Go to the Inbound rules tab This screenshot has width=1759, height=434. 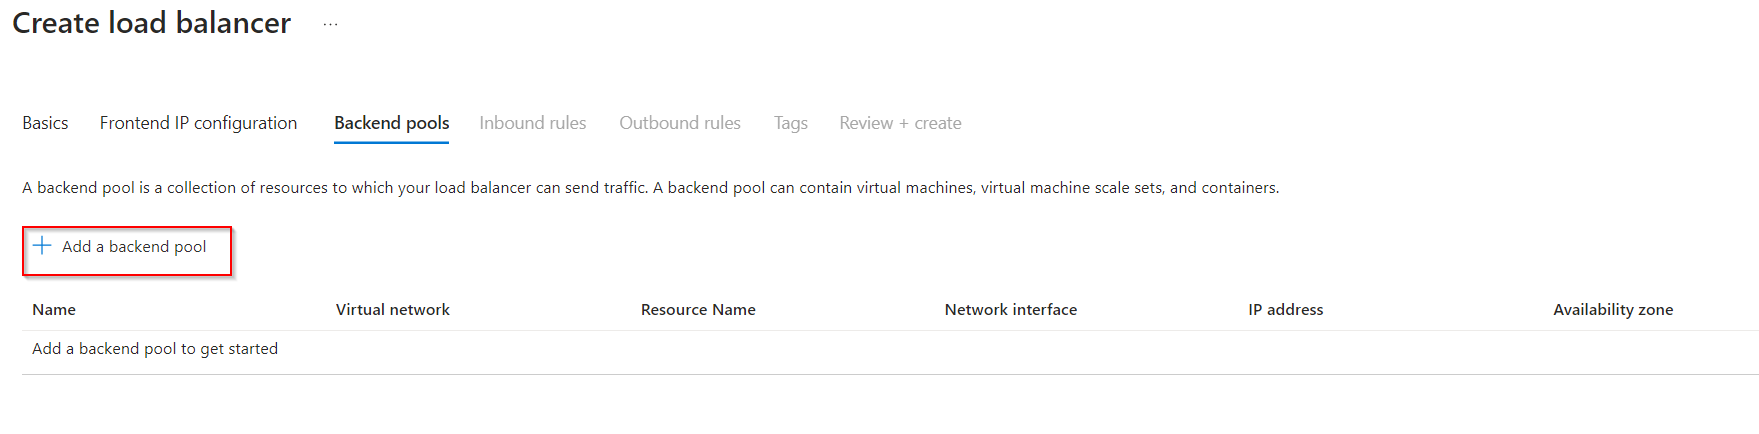coord(532,123)
